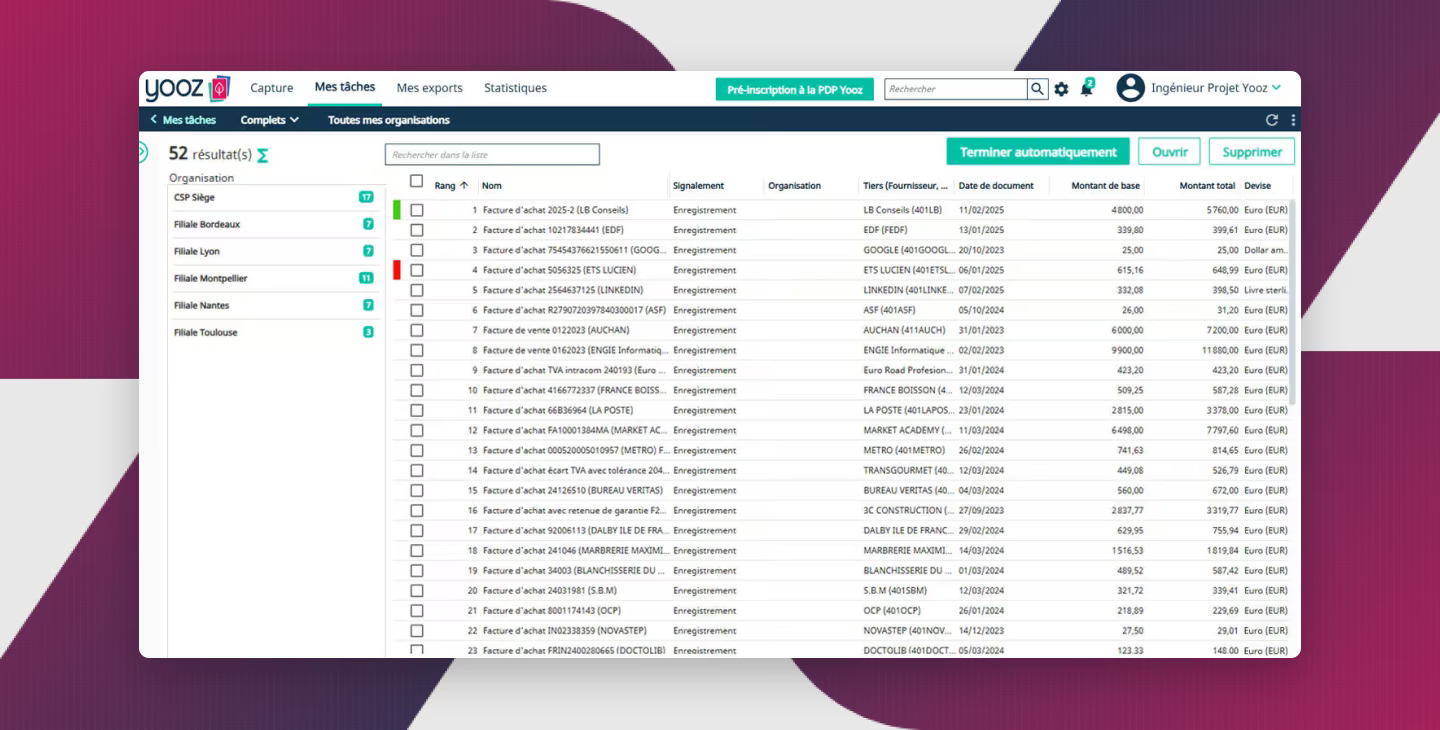The height and width of the screenshot is (730, 1440).
Task: Go back via Mes tâches chevron
Action: (154, 120)
